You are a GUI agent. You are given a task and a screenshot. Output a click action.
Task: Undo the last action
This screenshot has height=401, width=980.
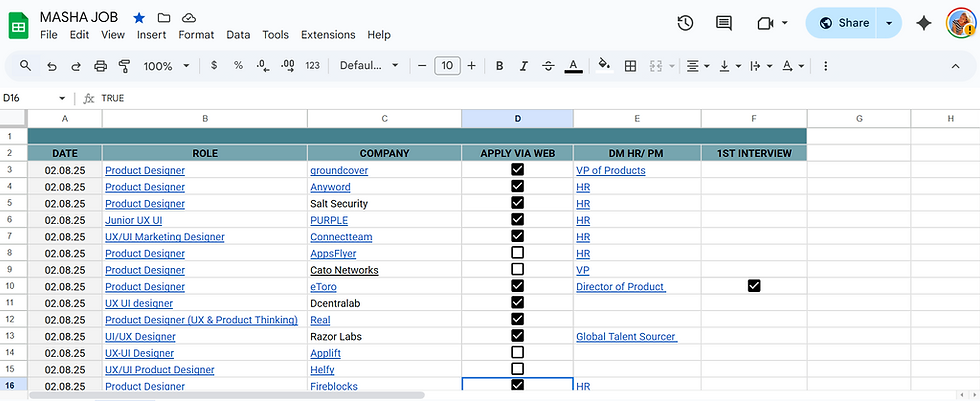click(52, 66)
